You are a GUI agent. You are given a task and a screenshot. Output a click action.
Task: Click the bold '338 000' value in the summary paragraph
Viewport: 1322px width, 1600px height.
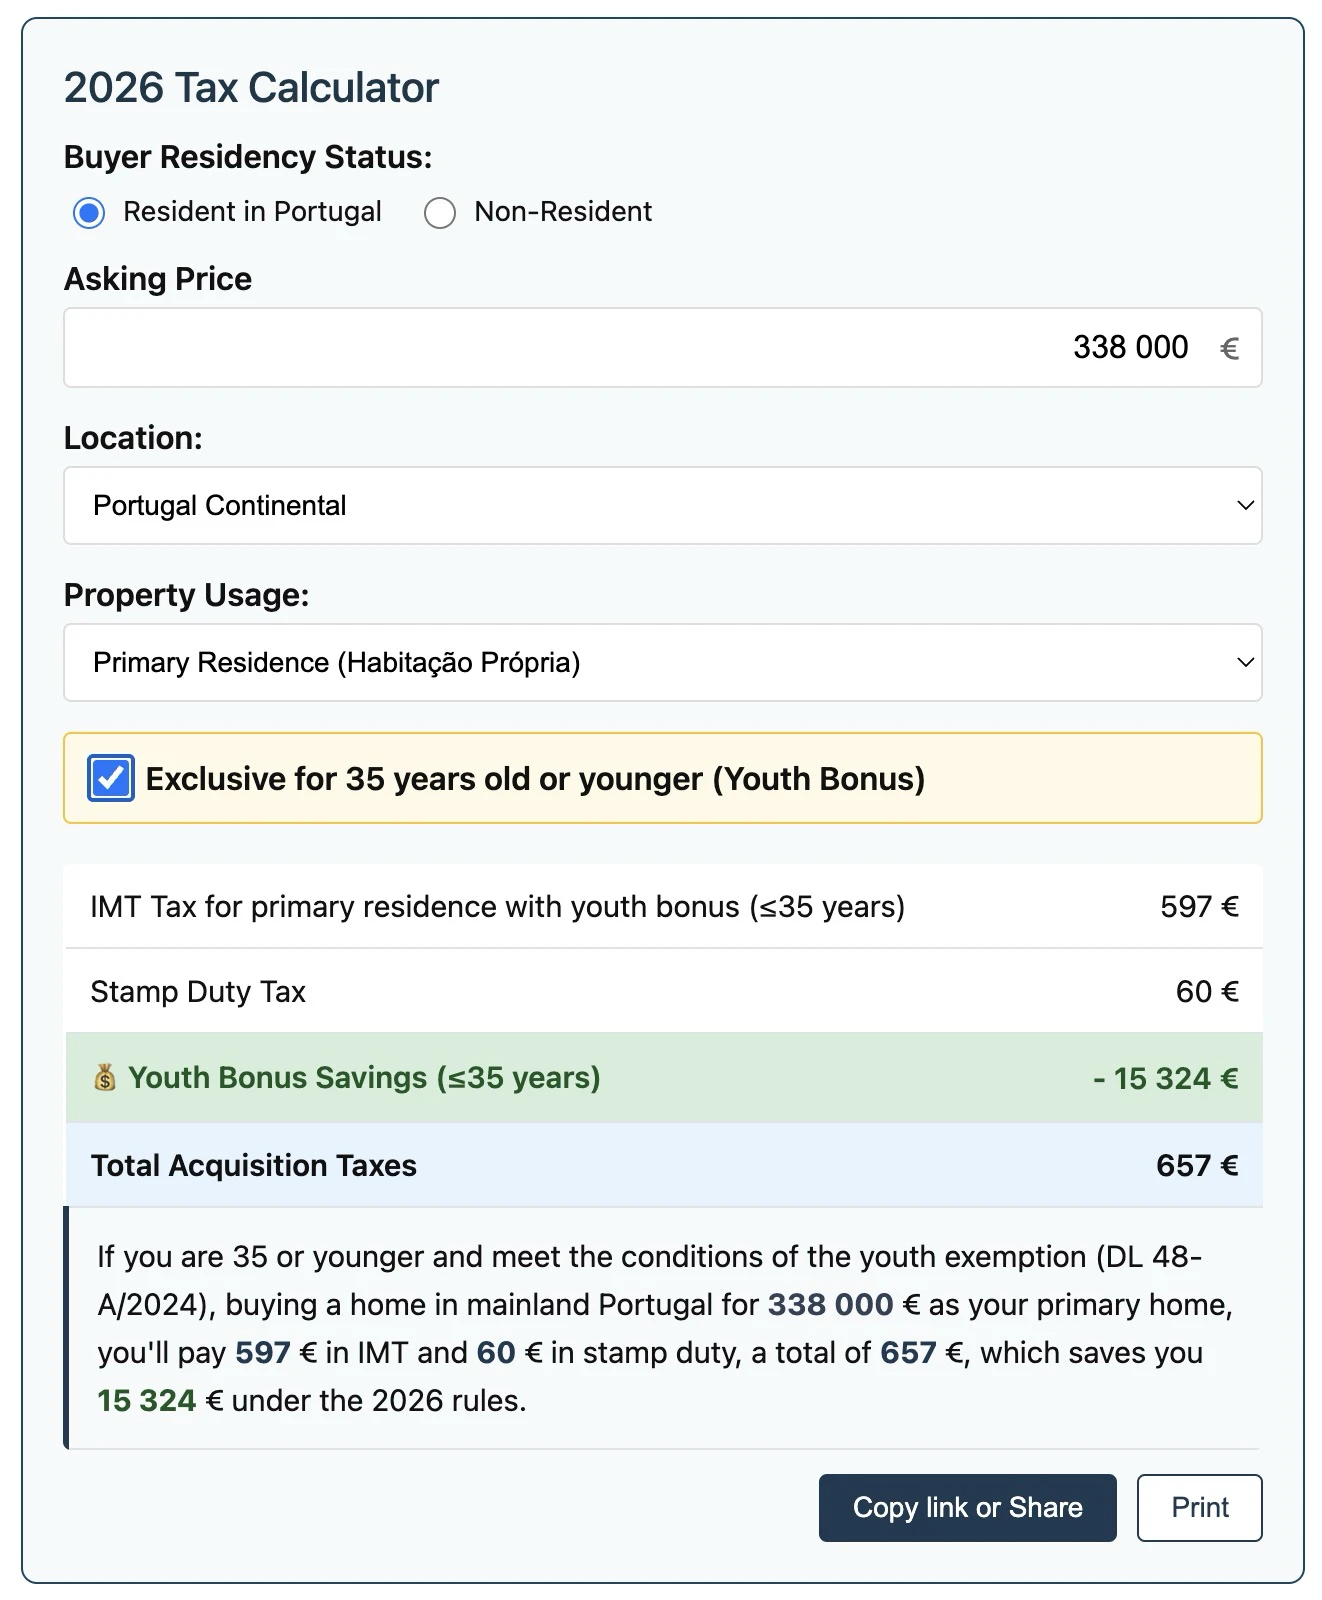830,1305
